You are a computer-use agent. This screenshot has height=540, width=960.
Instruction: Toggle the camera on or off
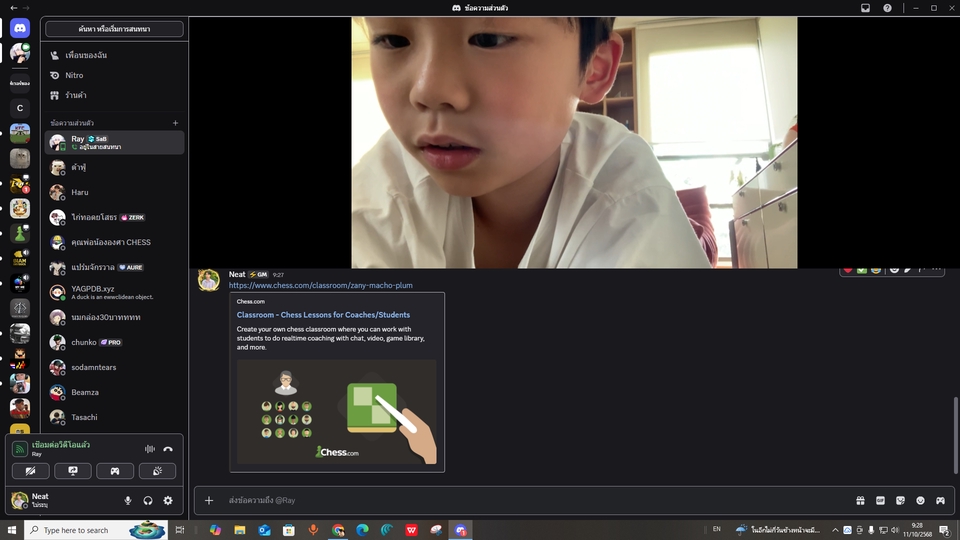(x=31, y=471)
